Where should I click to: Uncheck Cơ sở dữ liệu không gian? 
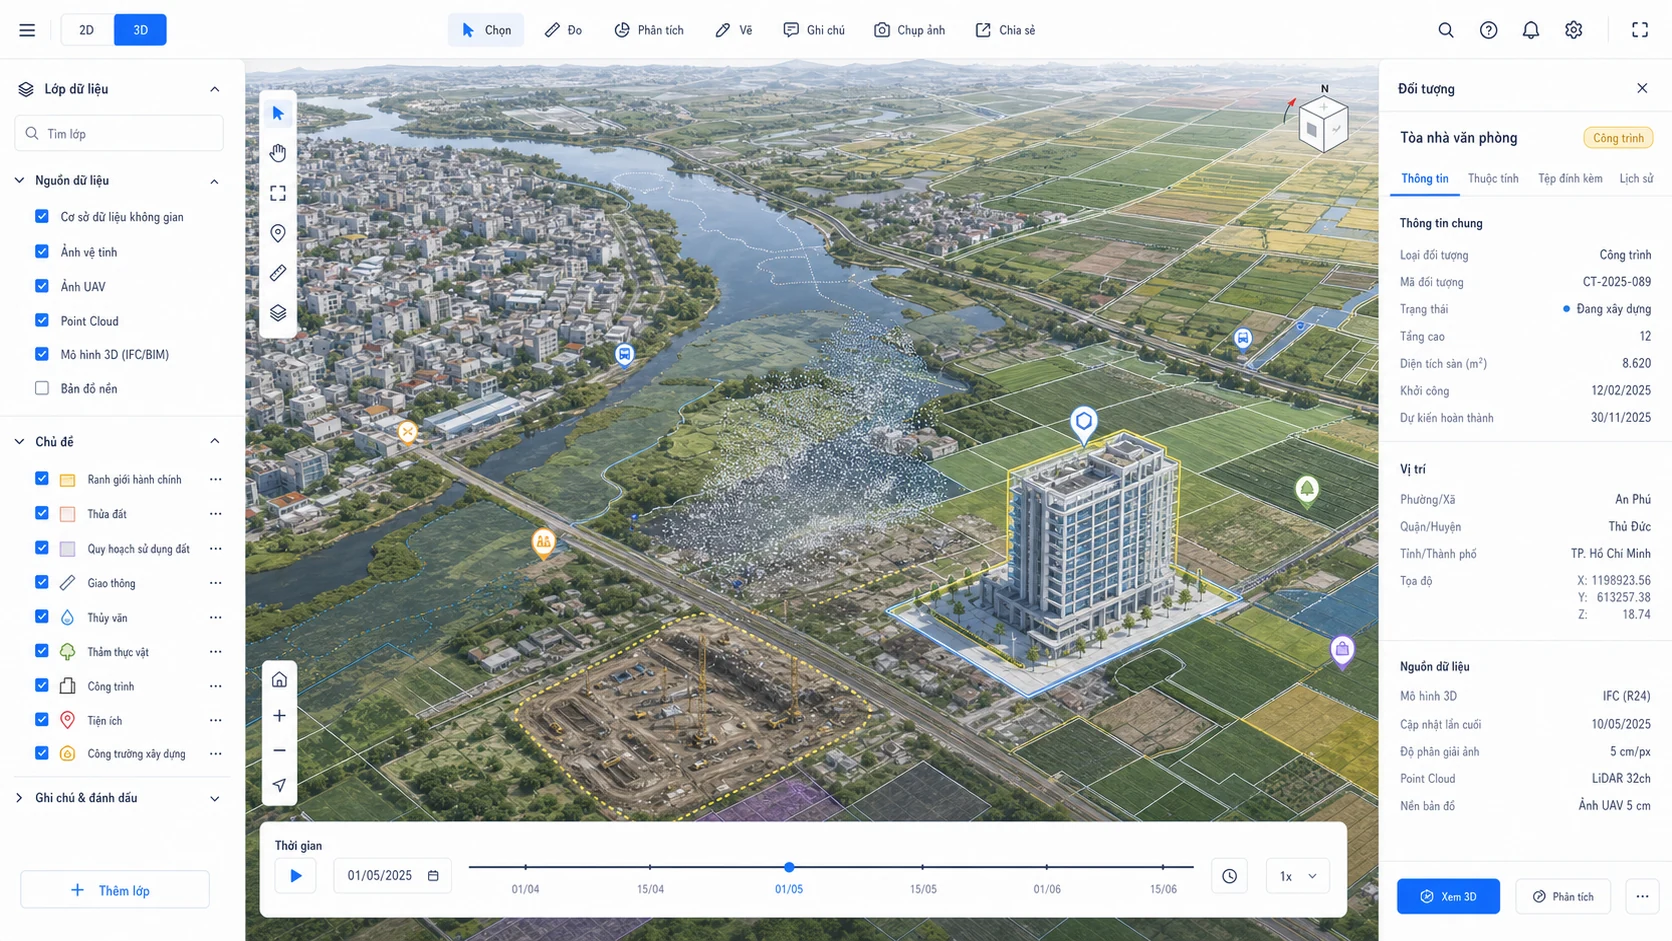click(42, 216)
